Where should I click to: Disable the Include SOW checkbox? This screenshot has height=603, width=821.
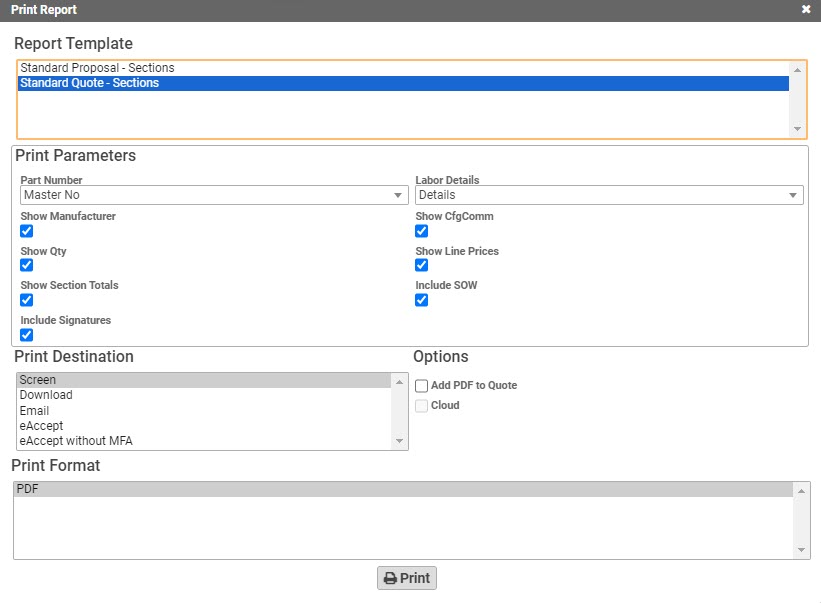(x=422, y=300)
